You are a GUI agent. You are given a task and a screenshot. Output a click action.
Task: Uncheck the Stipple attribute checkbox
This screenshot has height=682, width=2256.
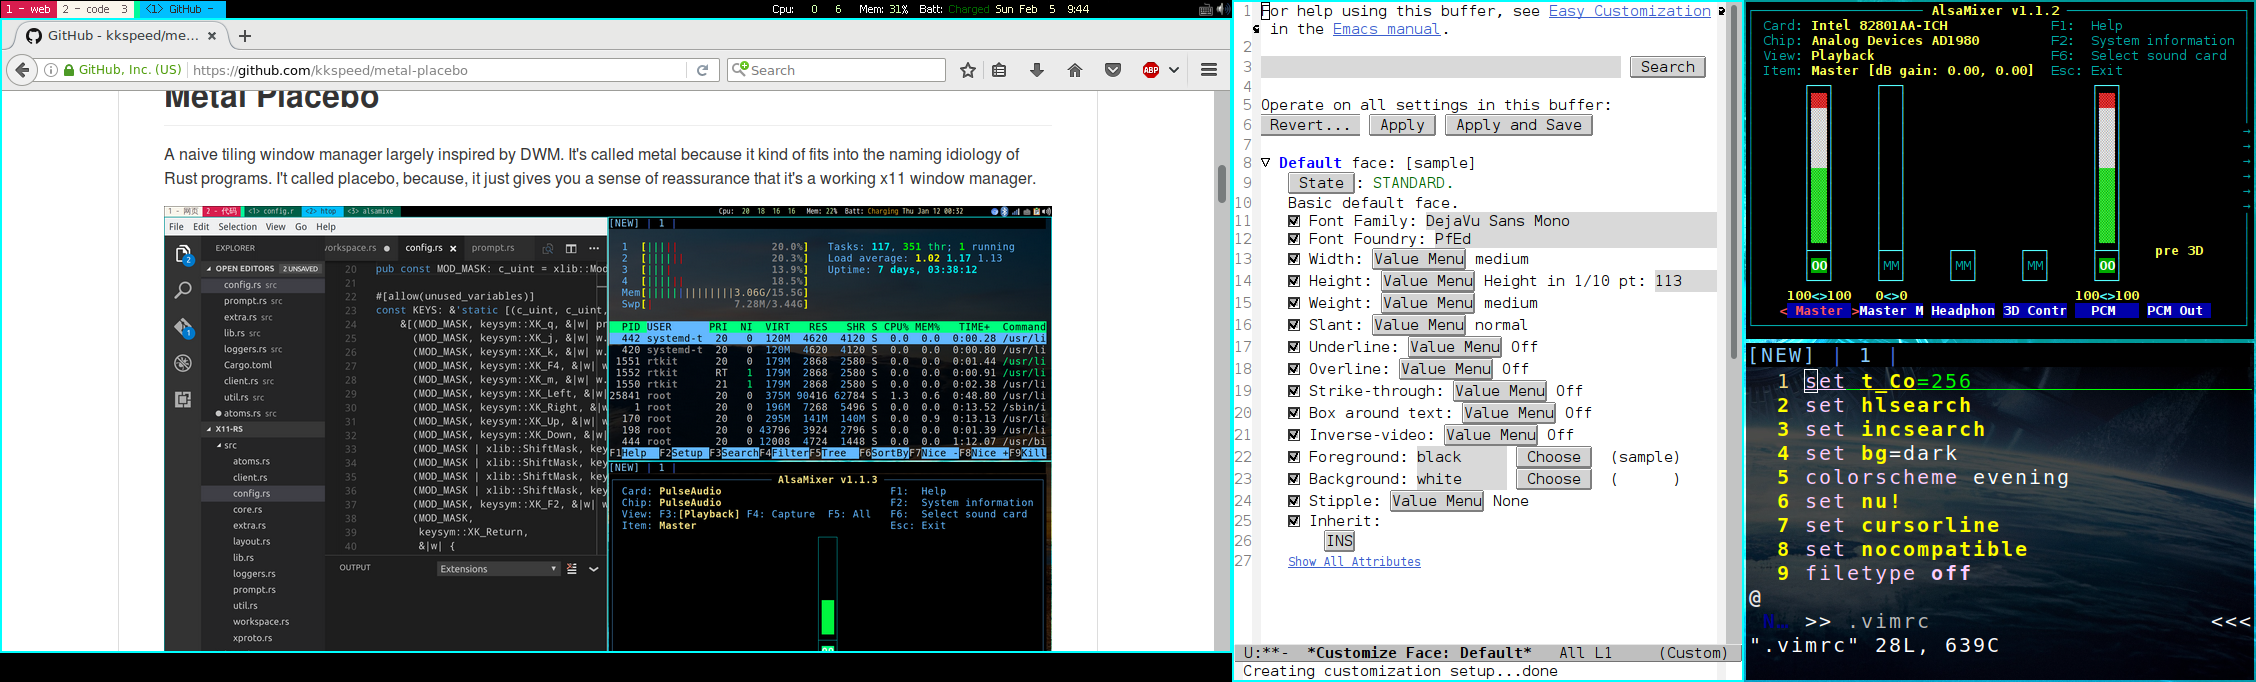pyautogui.click(x=1294, y=501)
